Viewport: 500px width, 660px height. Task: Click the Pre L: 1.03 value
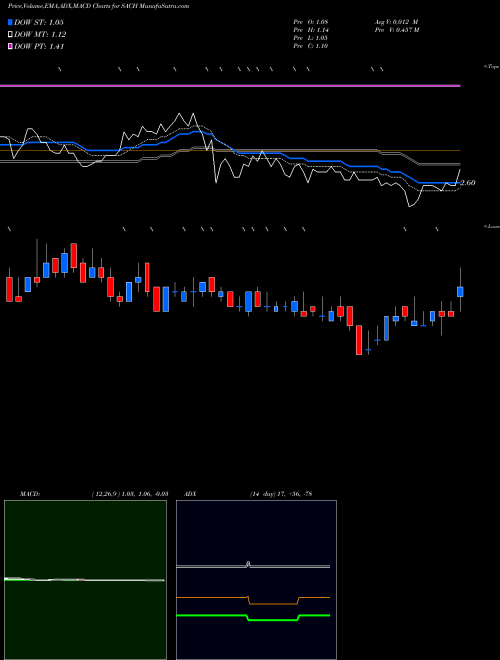[311, 38]
